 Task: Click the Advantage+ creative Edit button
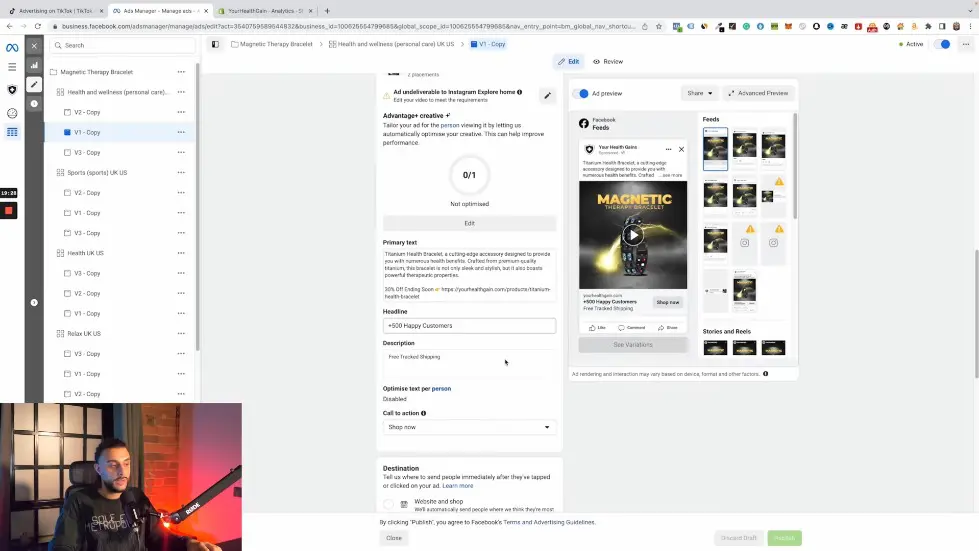[x=469, y=223]
